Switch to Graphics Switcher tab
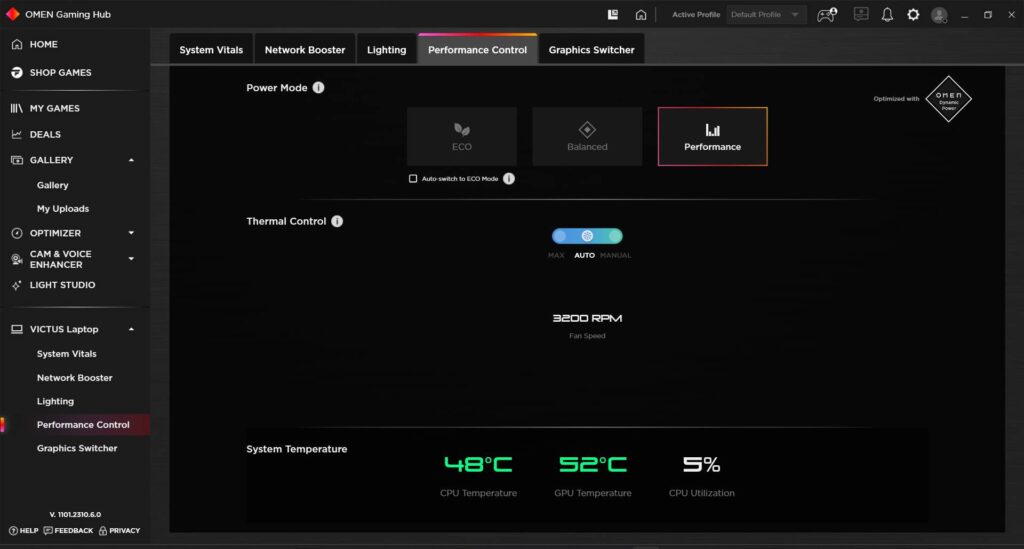The image size is (1024, 549). [592, 50]
